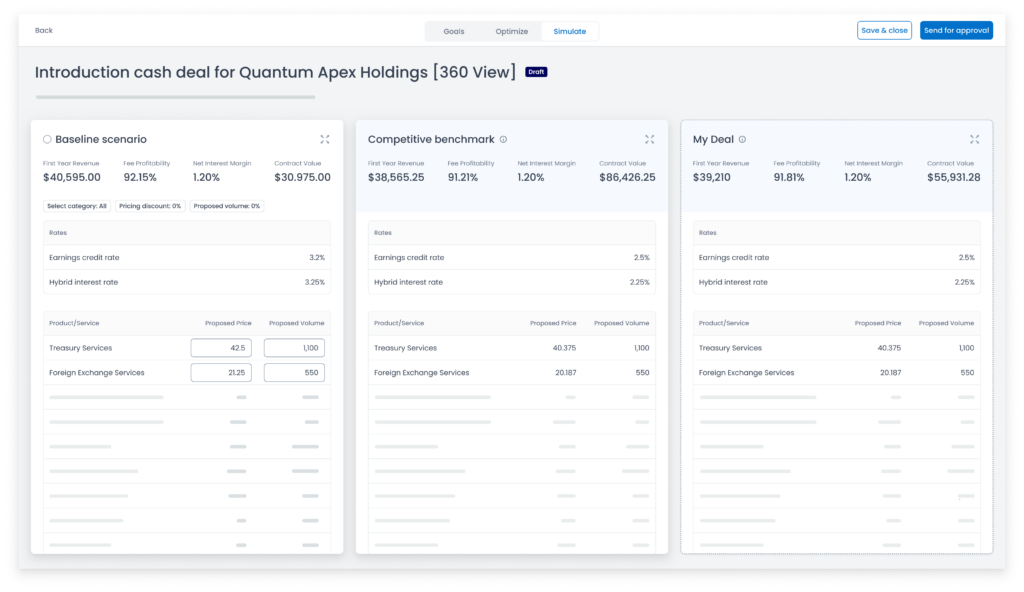The width and height of the screenshot is (1024, 592).
Task: Click Send for approval button
Action: pos(956,31)
